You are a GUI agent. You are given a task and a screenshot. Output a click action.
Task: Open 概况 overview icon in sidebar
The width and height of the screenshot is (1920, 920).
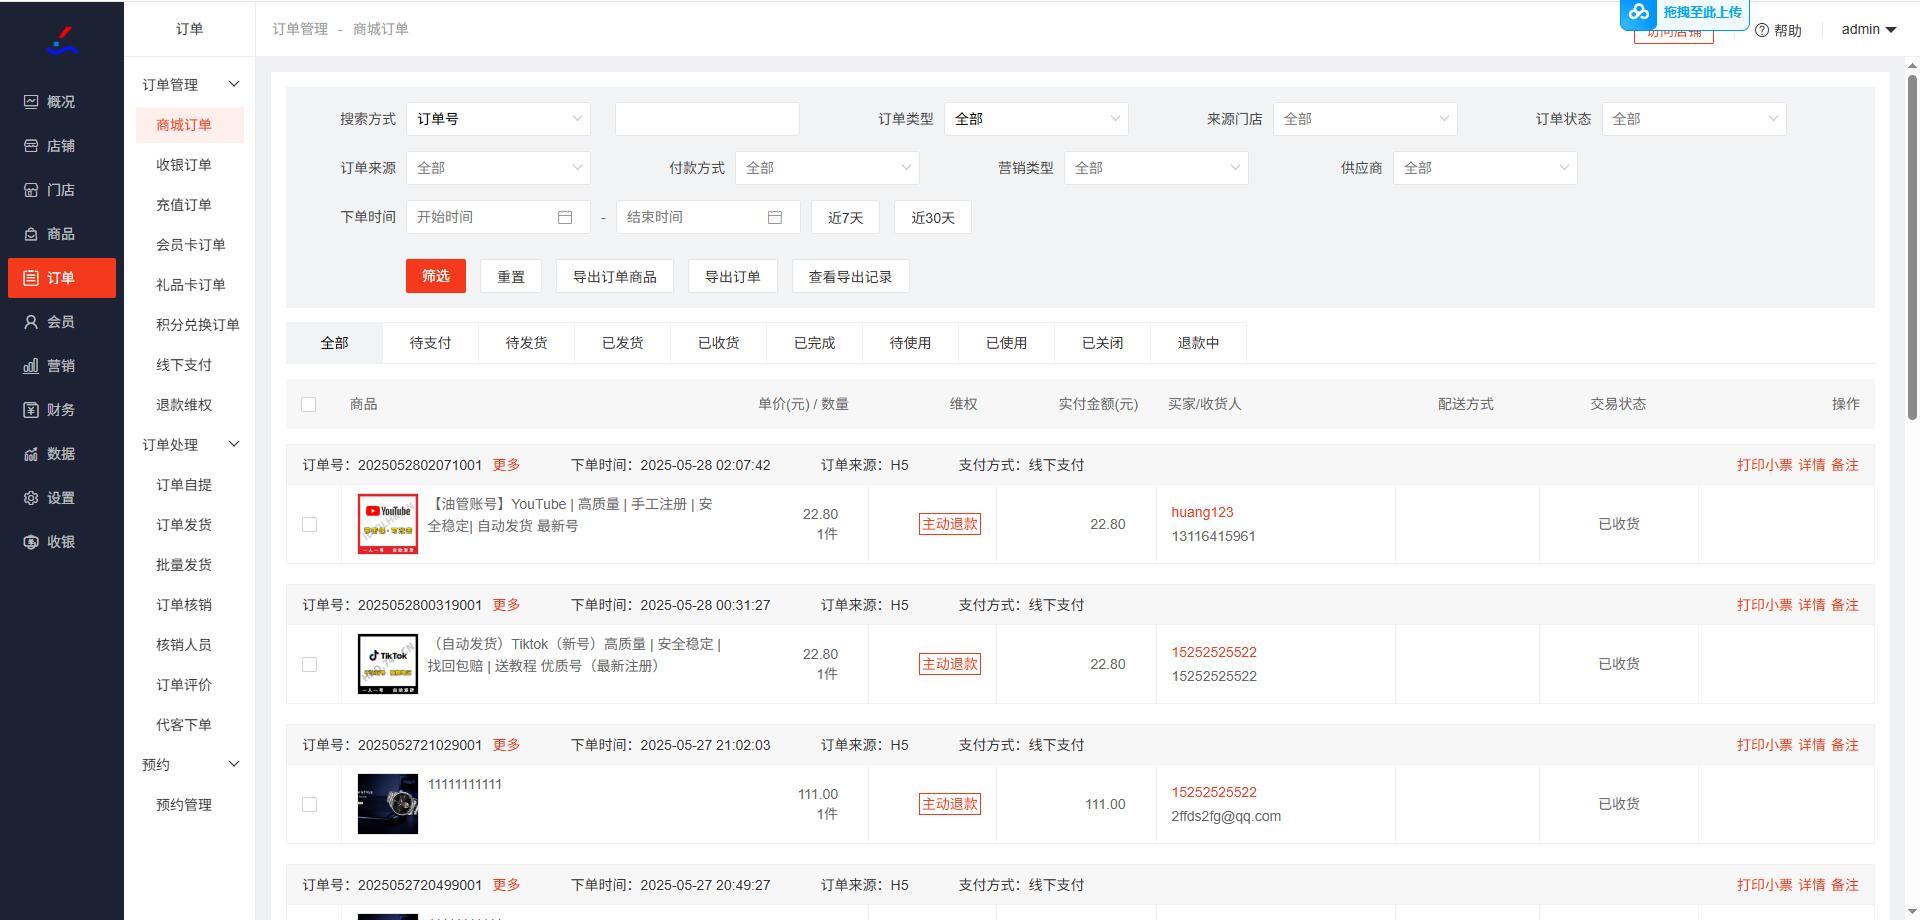click(31, 102)
